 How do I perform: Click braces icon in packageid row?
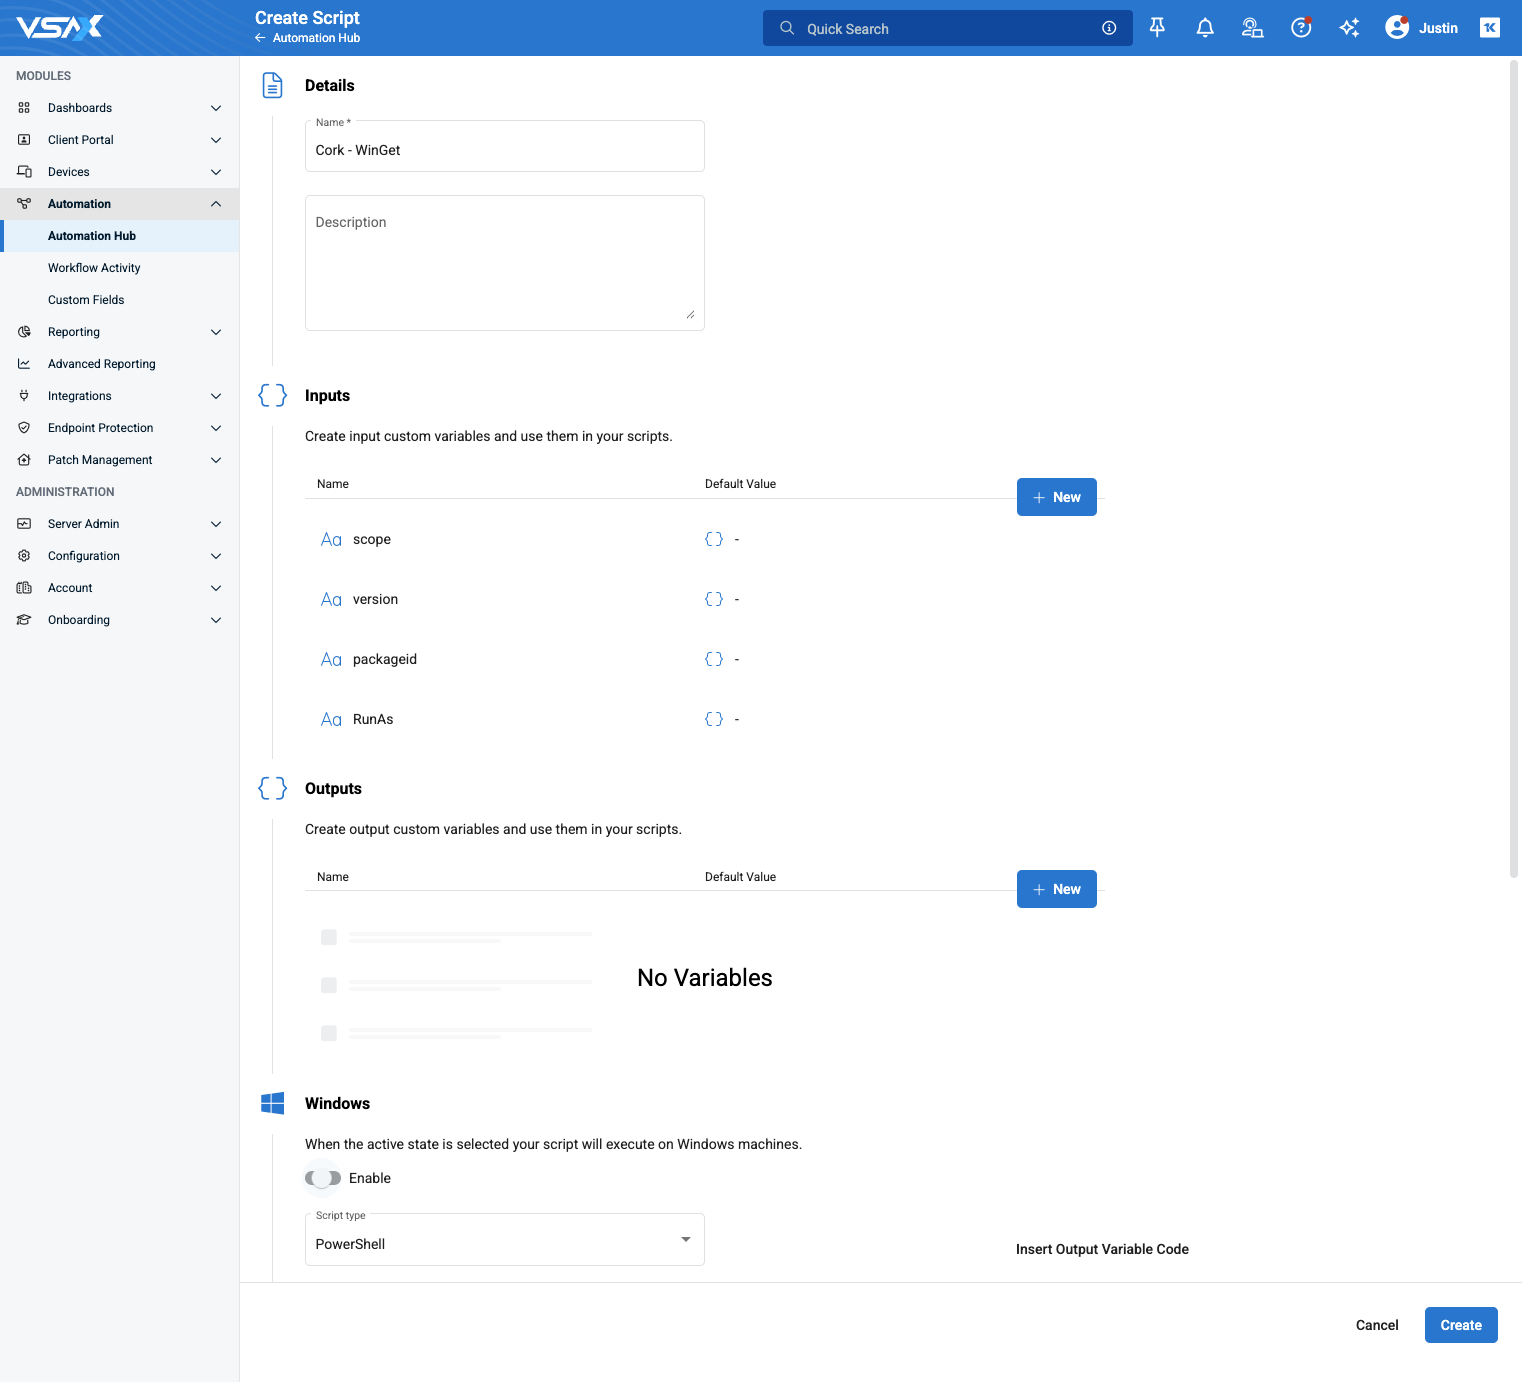tap(714, 659)
